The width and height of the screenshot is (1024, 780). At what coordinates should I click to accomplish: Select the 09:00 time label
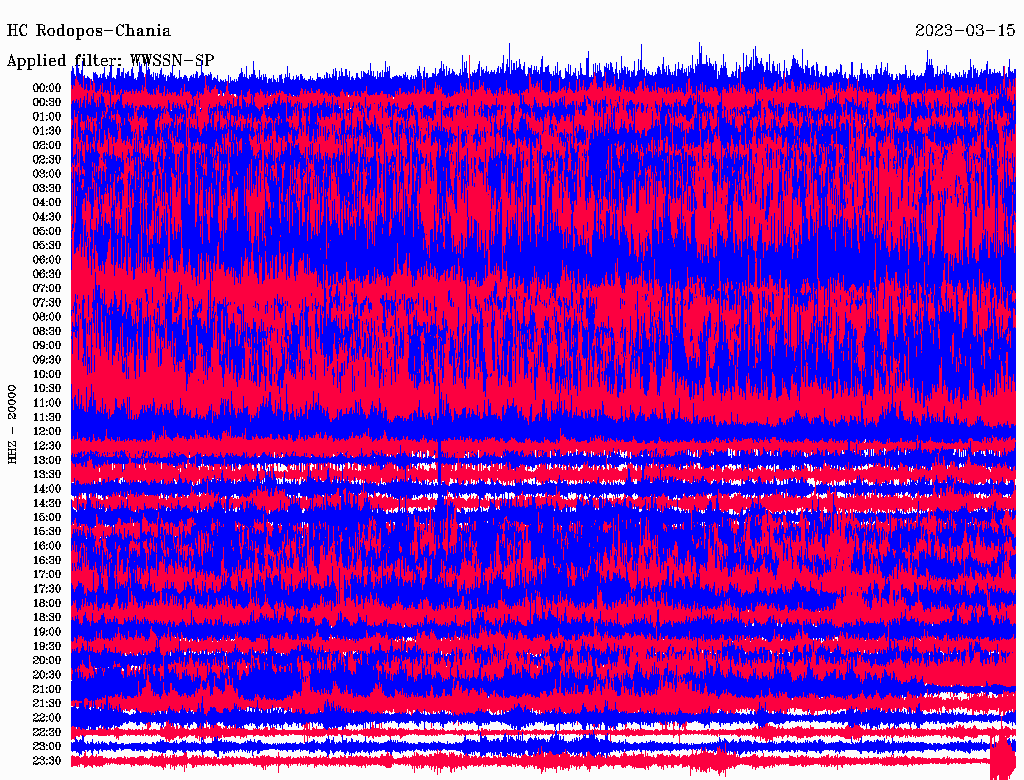47,345
